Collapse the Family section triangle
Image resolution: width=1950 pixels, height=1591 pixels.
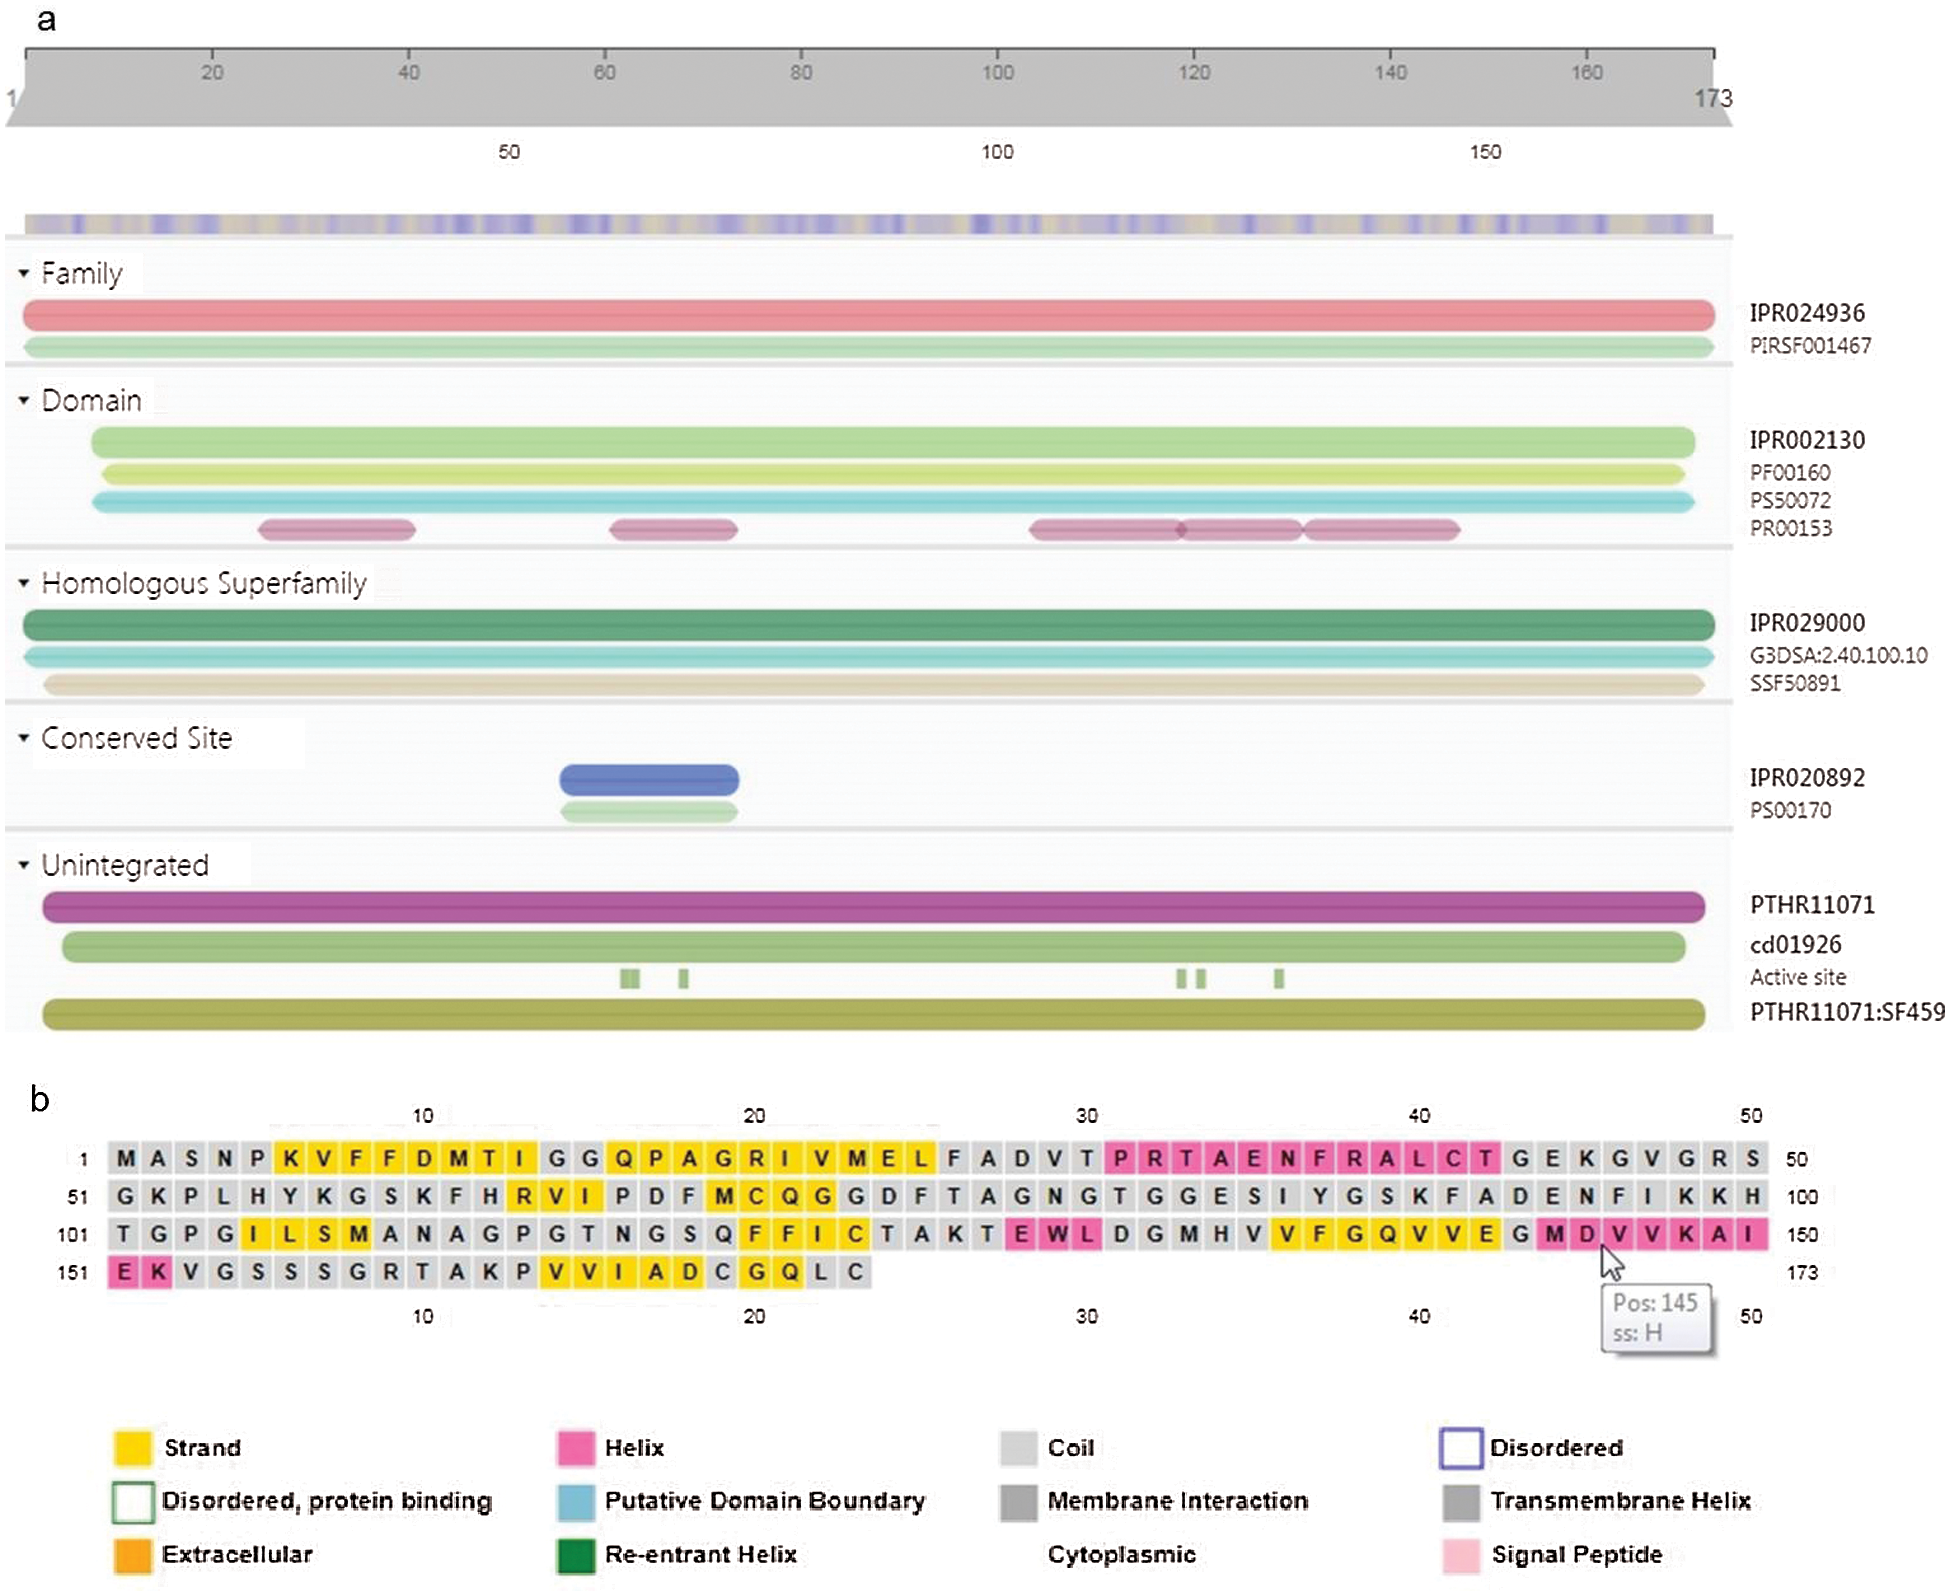click(x=23, y=273)
